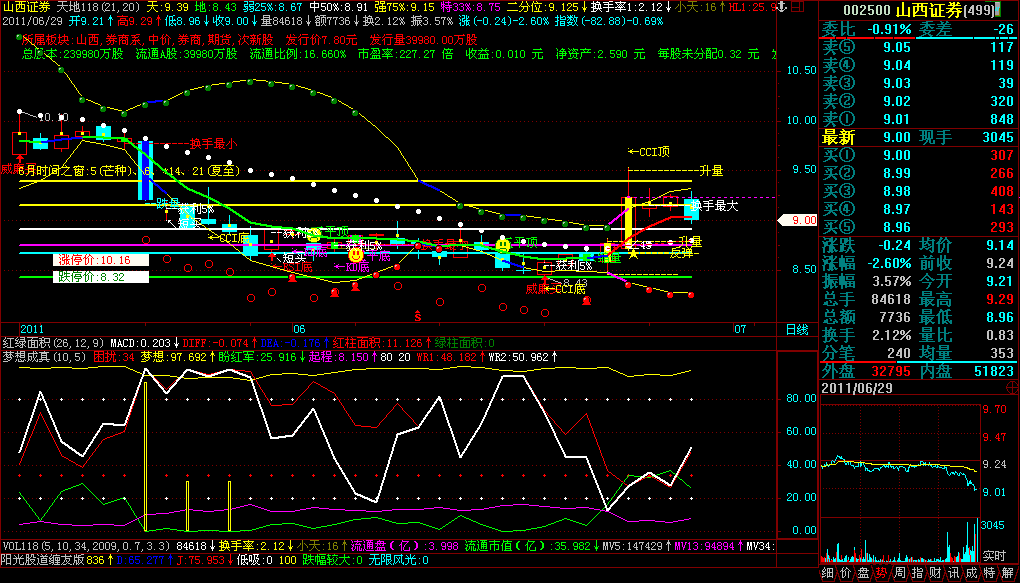
Task: Click the 10.10 high price label on chart
Action: point(53,118)
